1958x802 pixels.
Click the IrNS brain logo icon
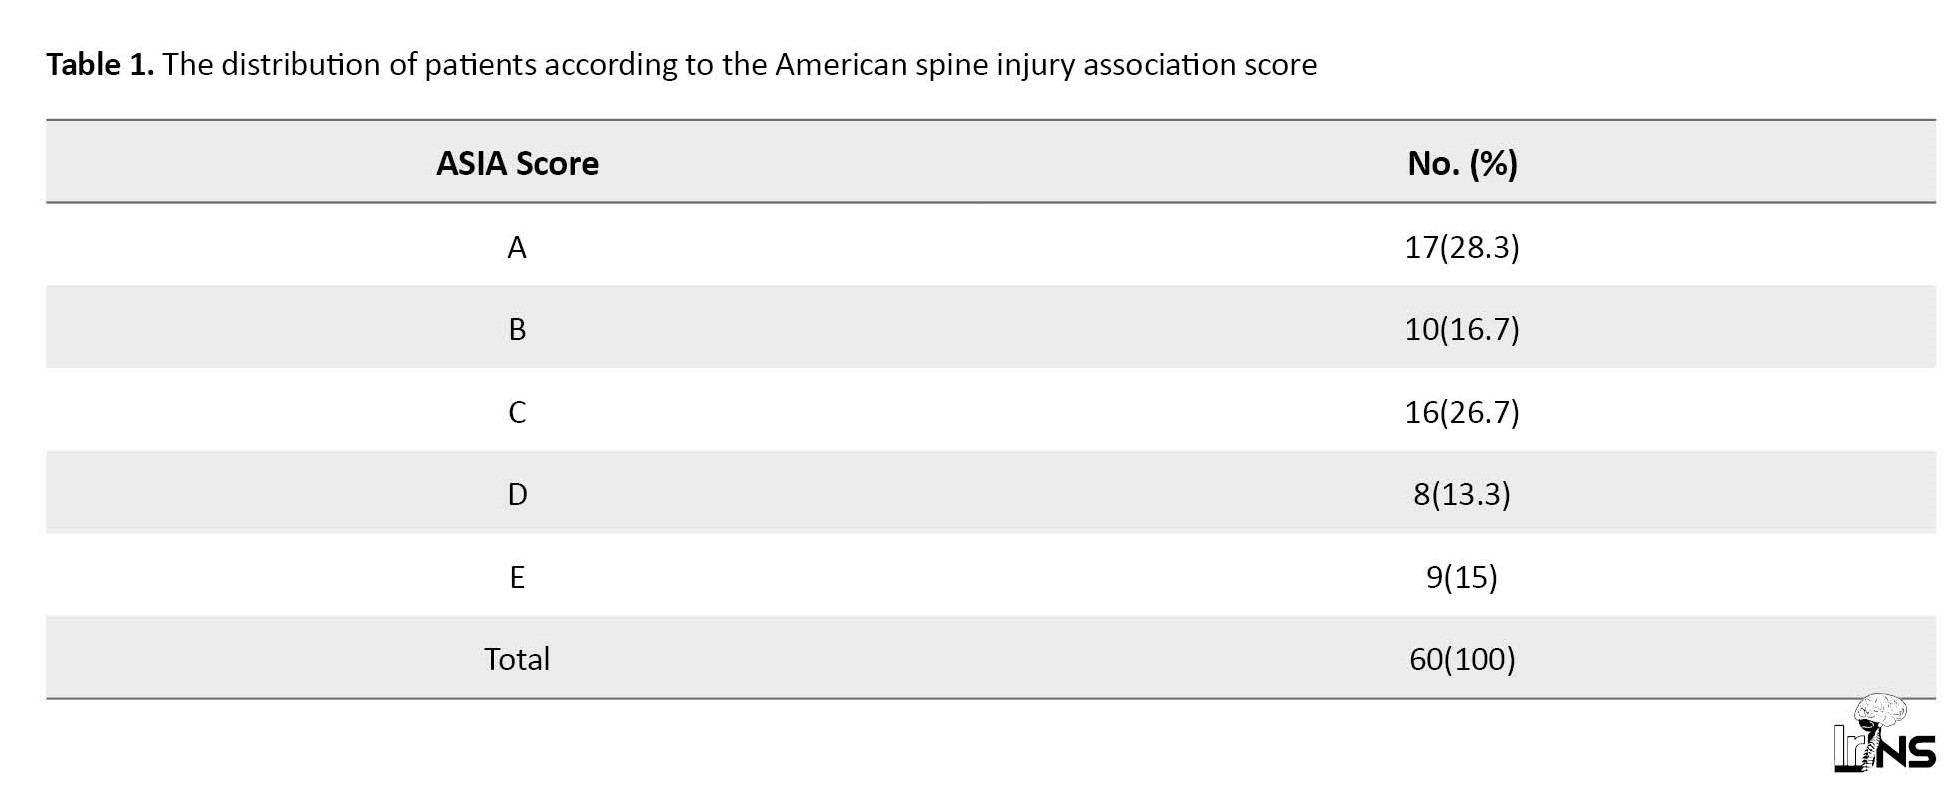tap(1883, 733)
